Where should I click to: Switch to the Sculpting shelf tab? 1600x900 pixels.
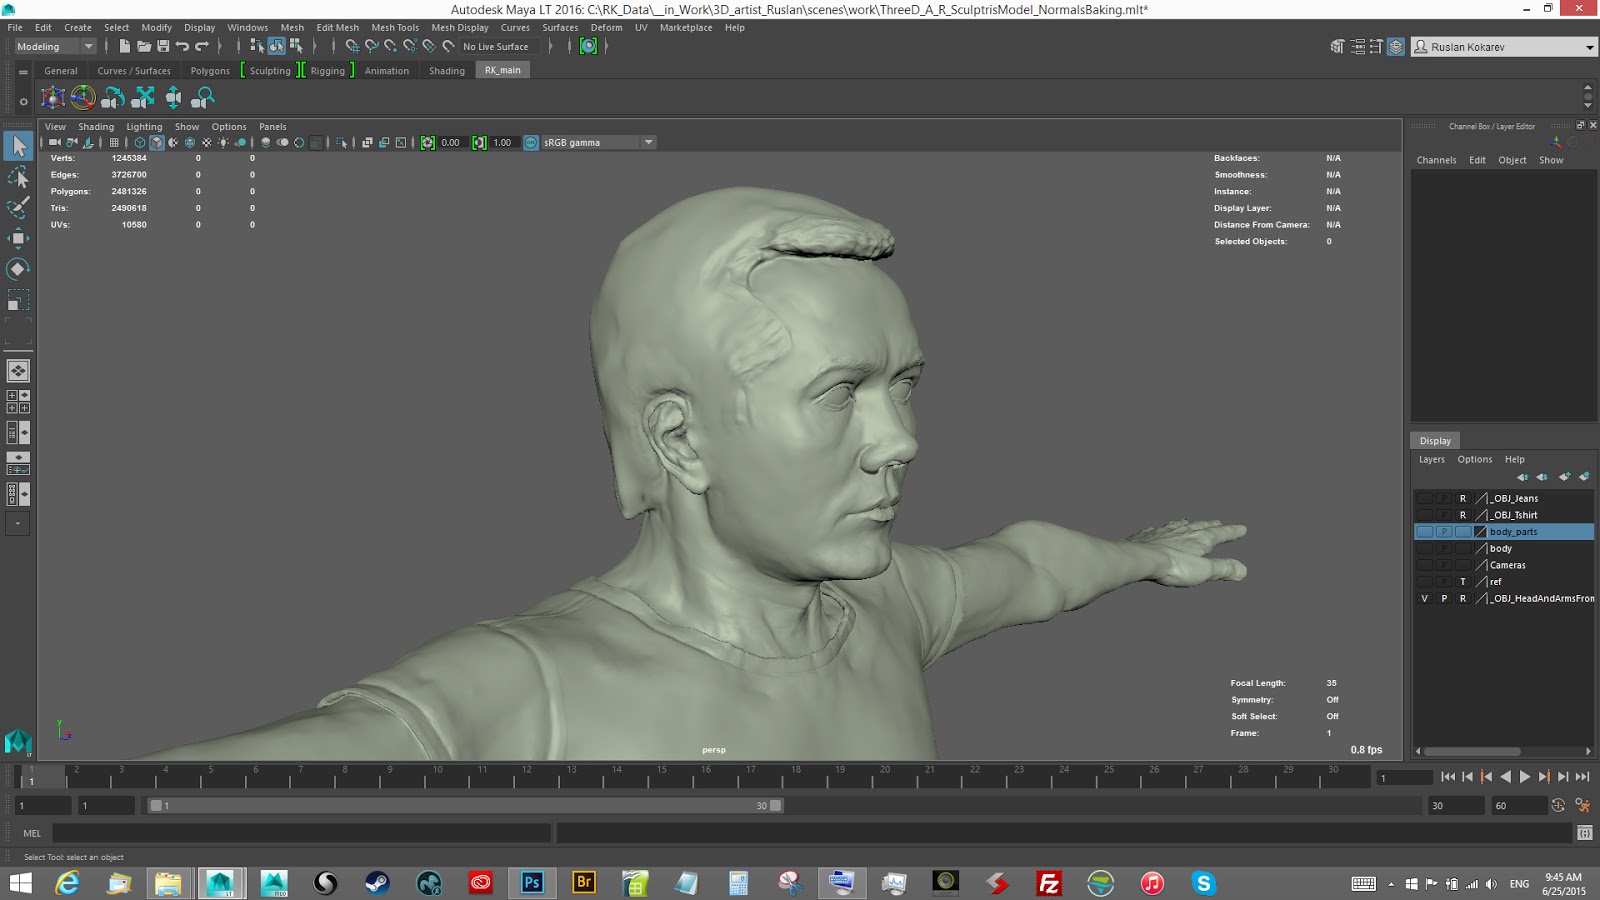[x=270, y=71]
